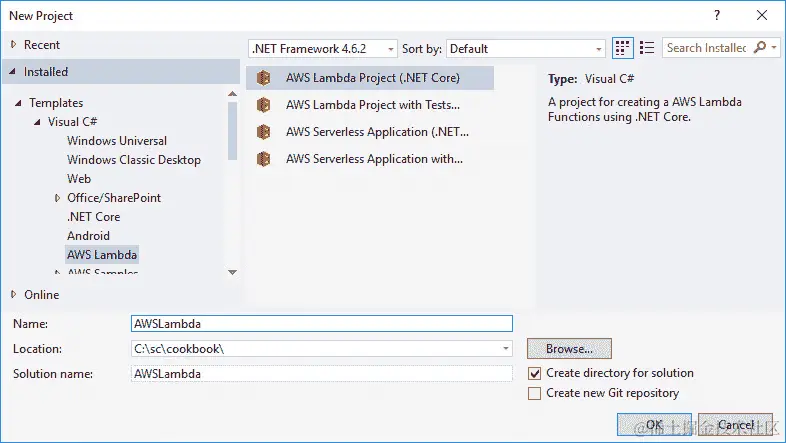Click the Cancel button
Screen dimensions: 786x443
(735, 424)
